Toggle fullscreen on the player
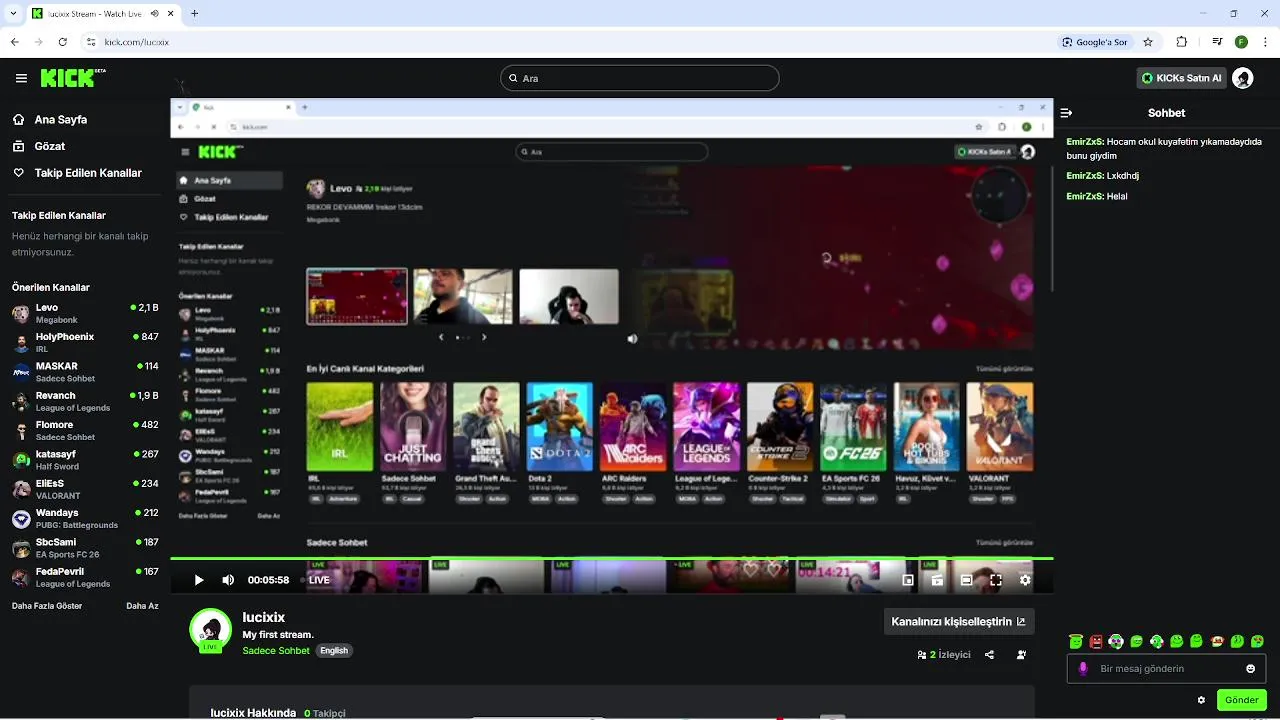Viewport: 1280px width, 720px height. (996, 580)
